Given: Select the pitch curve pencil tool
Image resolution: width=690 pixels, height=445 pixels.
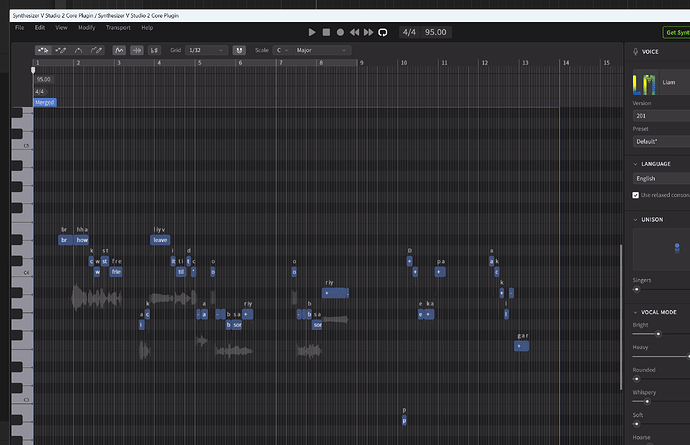Looking at the screenshot, I should pos(96,51).
